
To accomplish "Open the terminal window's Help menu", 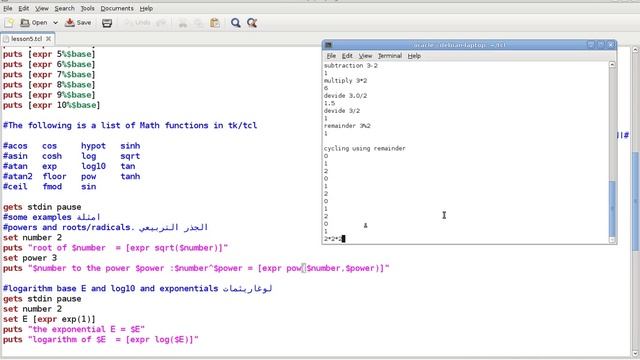I will (414, 56).
